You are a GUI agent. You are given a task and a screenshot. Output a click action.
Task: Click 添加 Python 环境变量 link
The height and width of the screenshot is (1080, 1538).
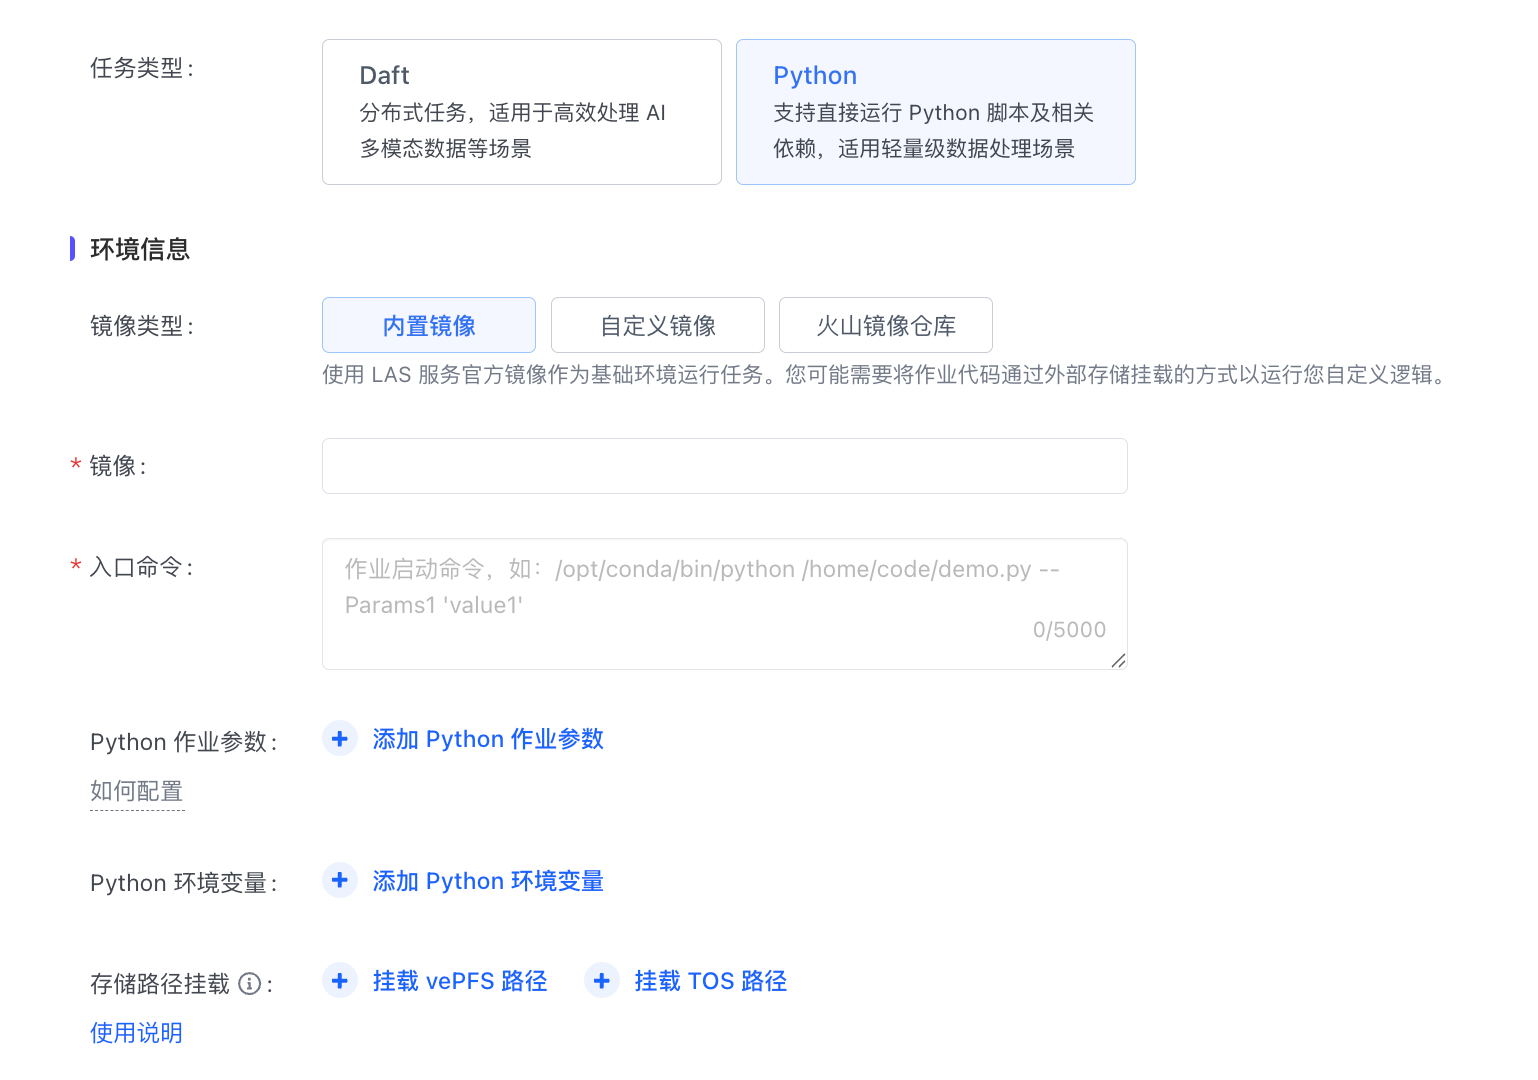[x=488, y=881]
